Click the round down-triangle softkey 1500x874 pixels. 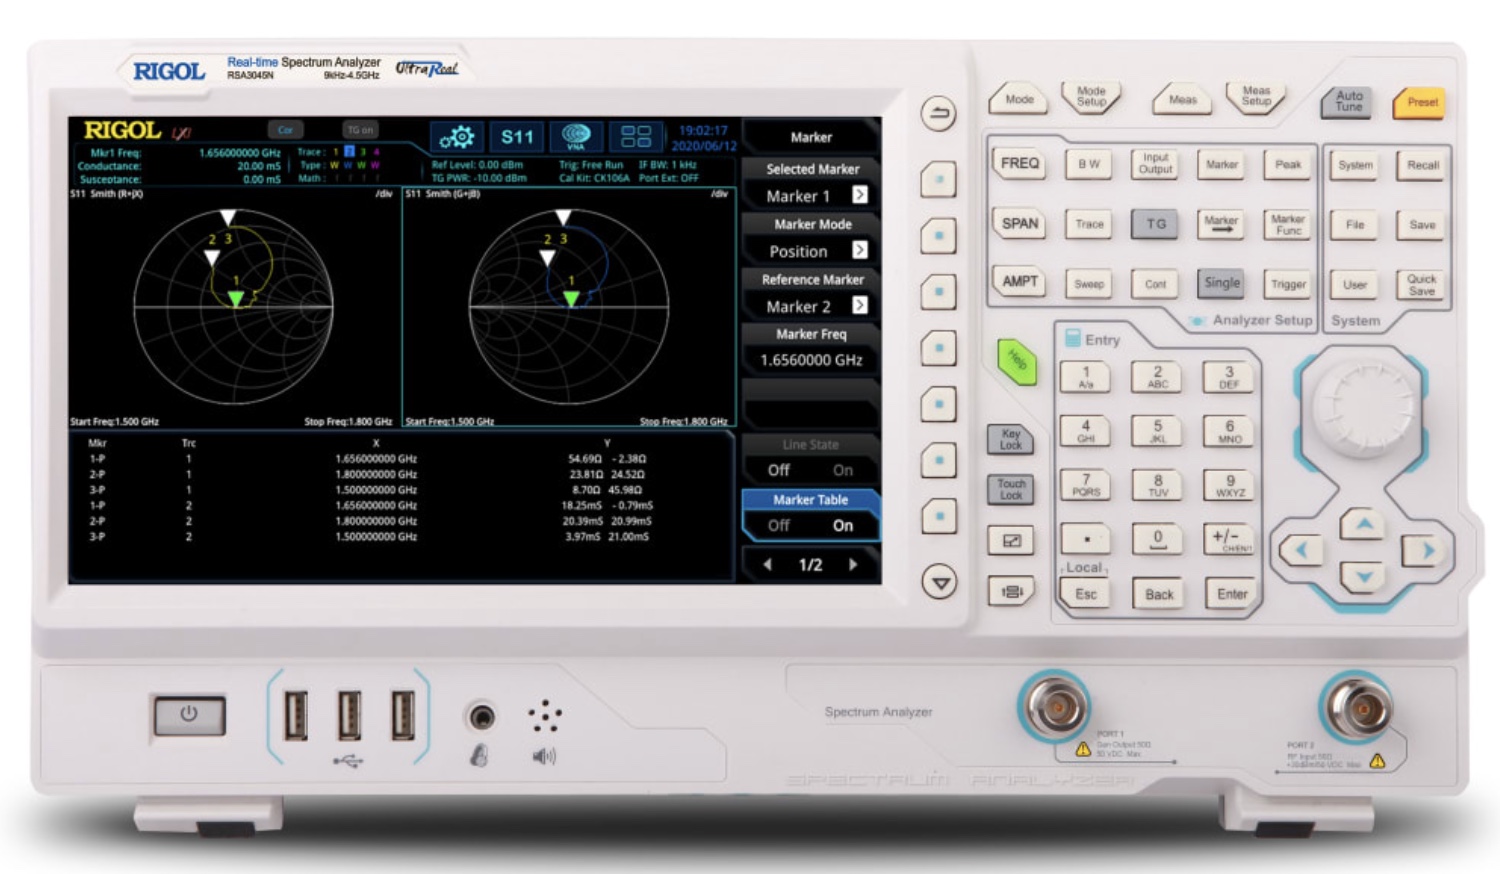(939, 581)
